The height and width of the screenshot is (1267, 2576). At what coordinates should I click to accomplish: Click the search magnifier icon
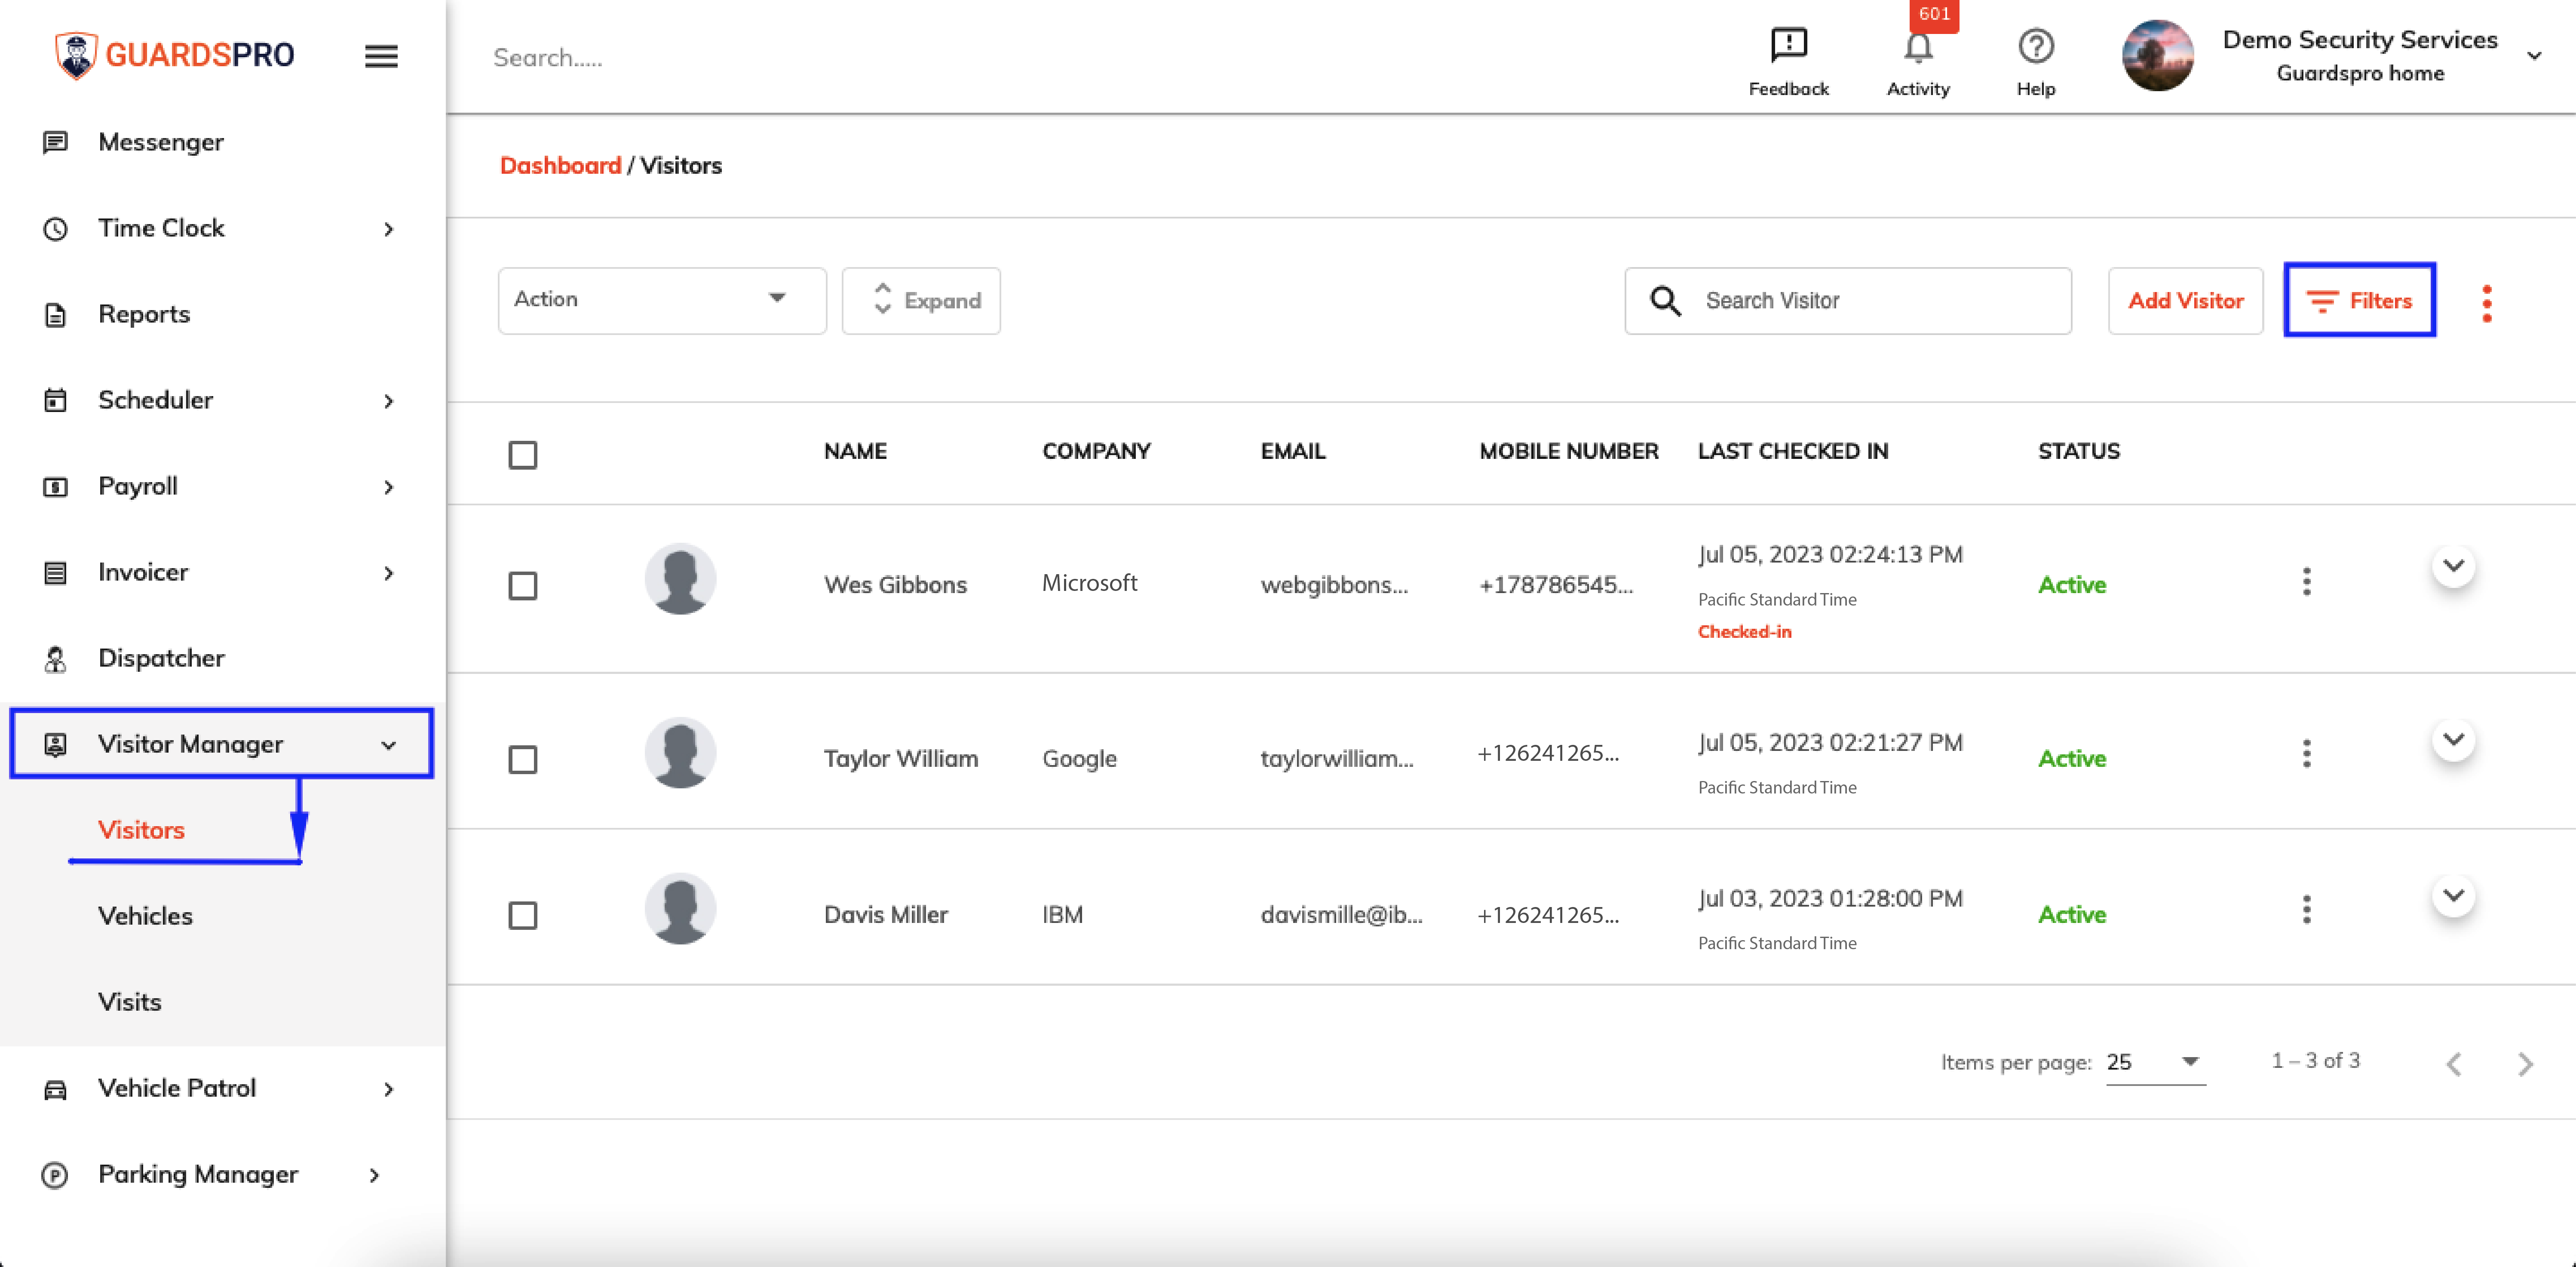pyautogui.click(x=1664, y=300)
